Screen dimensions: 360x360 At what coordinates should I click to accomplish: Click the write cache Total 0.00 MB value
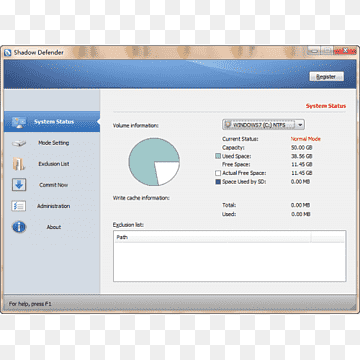point(300,205)
